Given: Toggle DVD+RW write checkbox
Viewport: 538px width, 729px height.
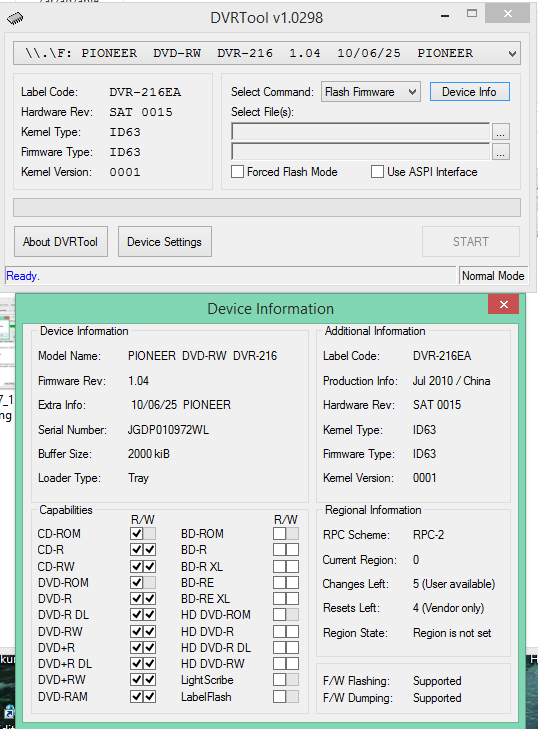Looking at the screenshot, I should pos(150,680).
